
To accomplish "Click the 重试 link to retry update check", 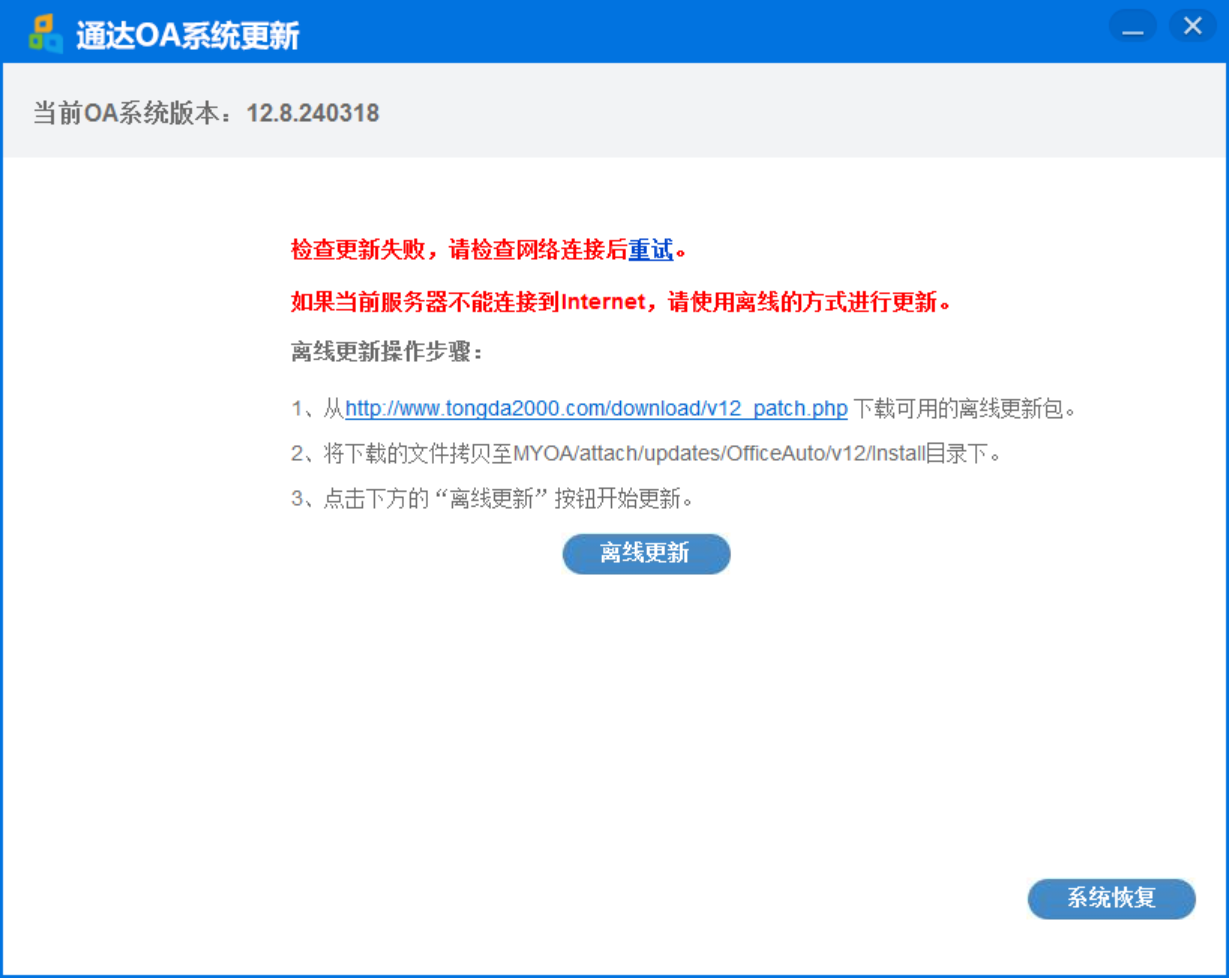I will 650,250.
